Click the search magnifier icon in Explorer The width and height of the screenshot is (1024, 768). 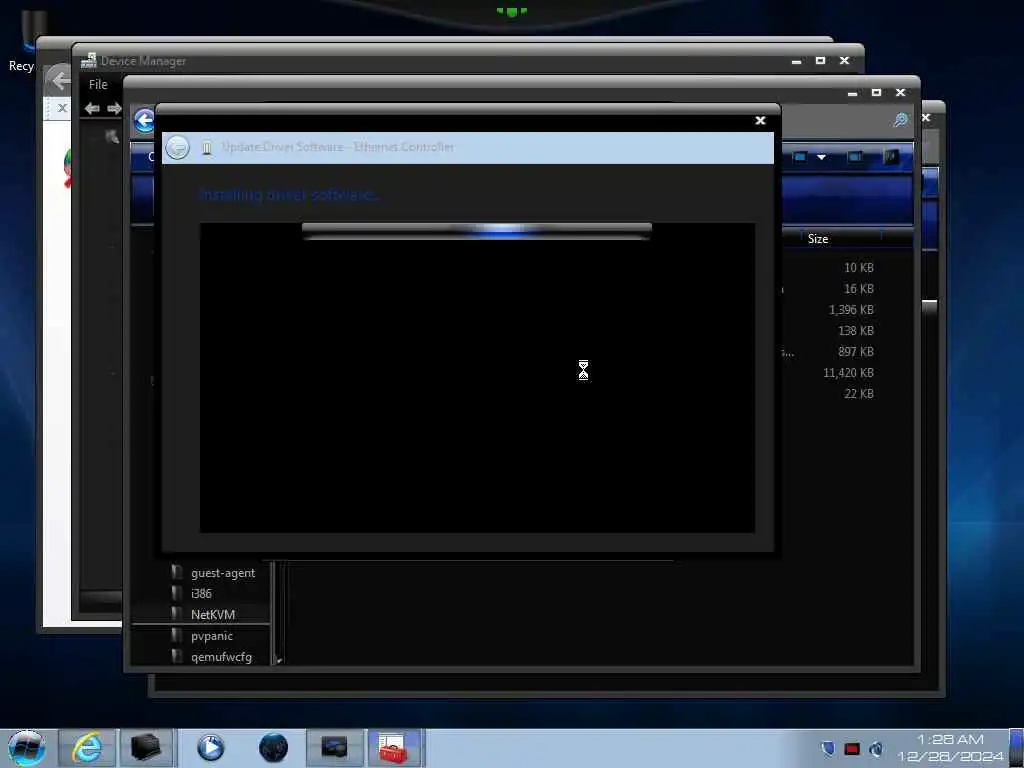pos(901,120)
